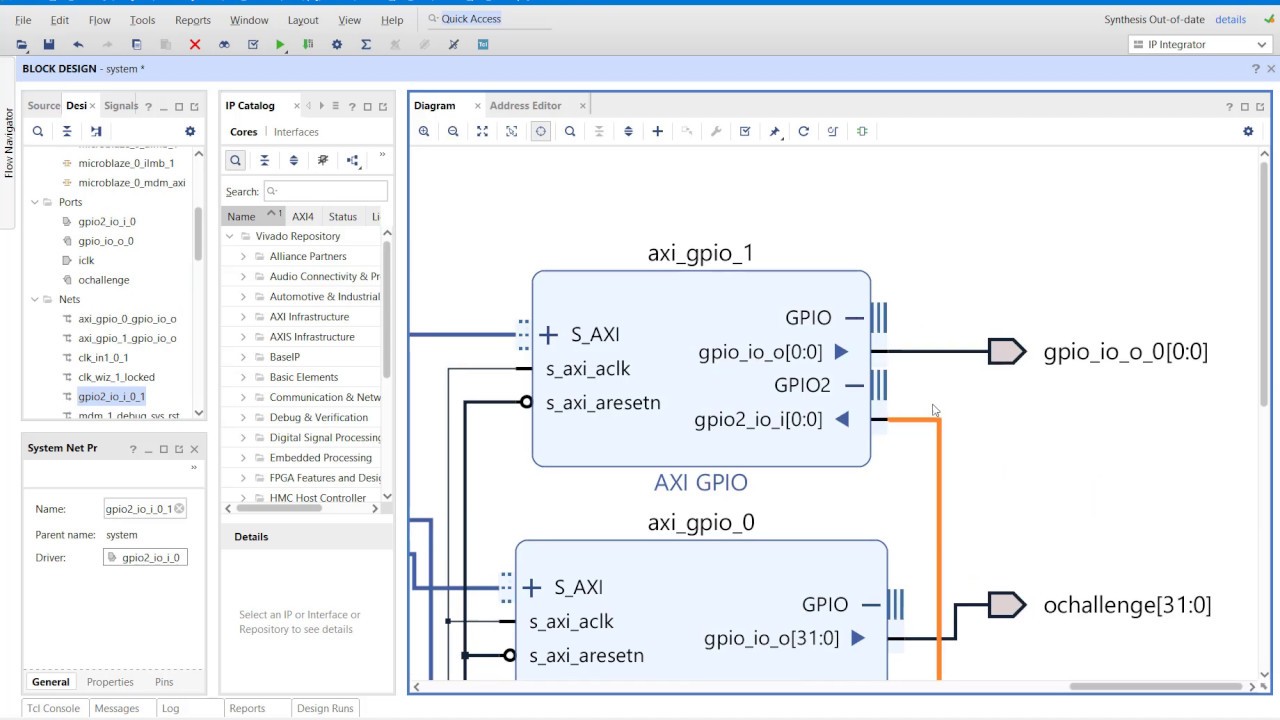Expand S_AXI interface on axi_gpio_1
Image resolution: width=1280 pixels, height=720 pixels.
click(x=548, y=334)
